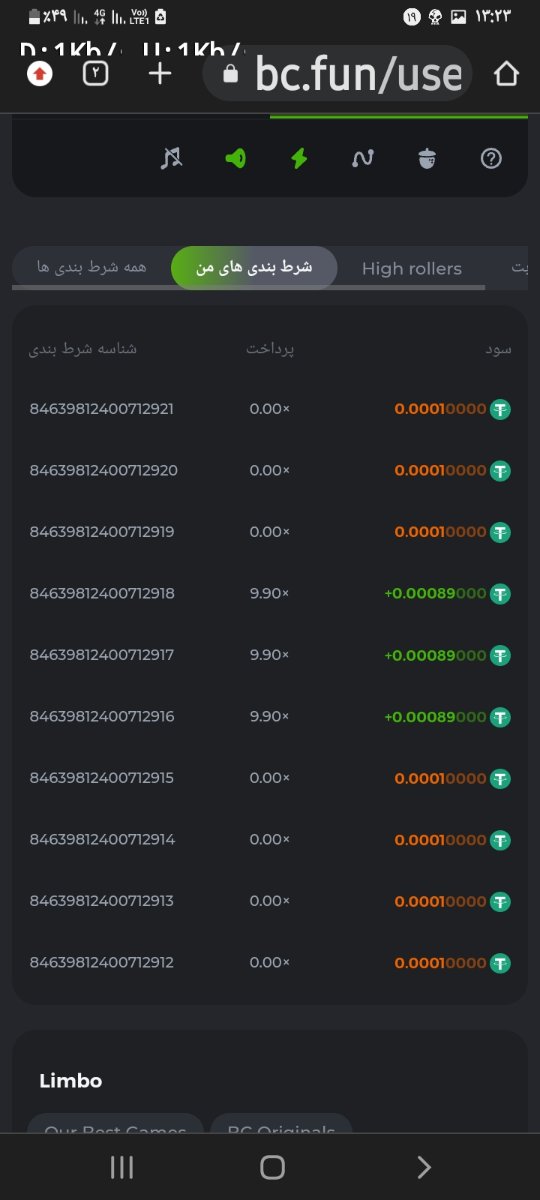Toggle the green lightning turbo icon

(299, 158)
